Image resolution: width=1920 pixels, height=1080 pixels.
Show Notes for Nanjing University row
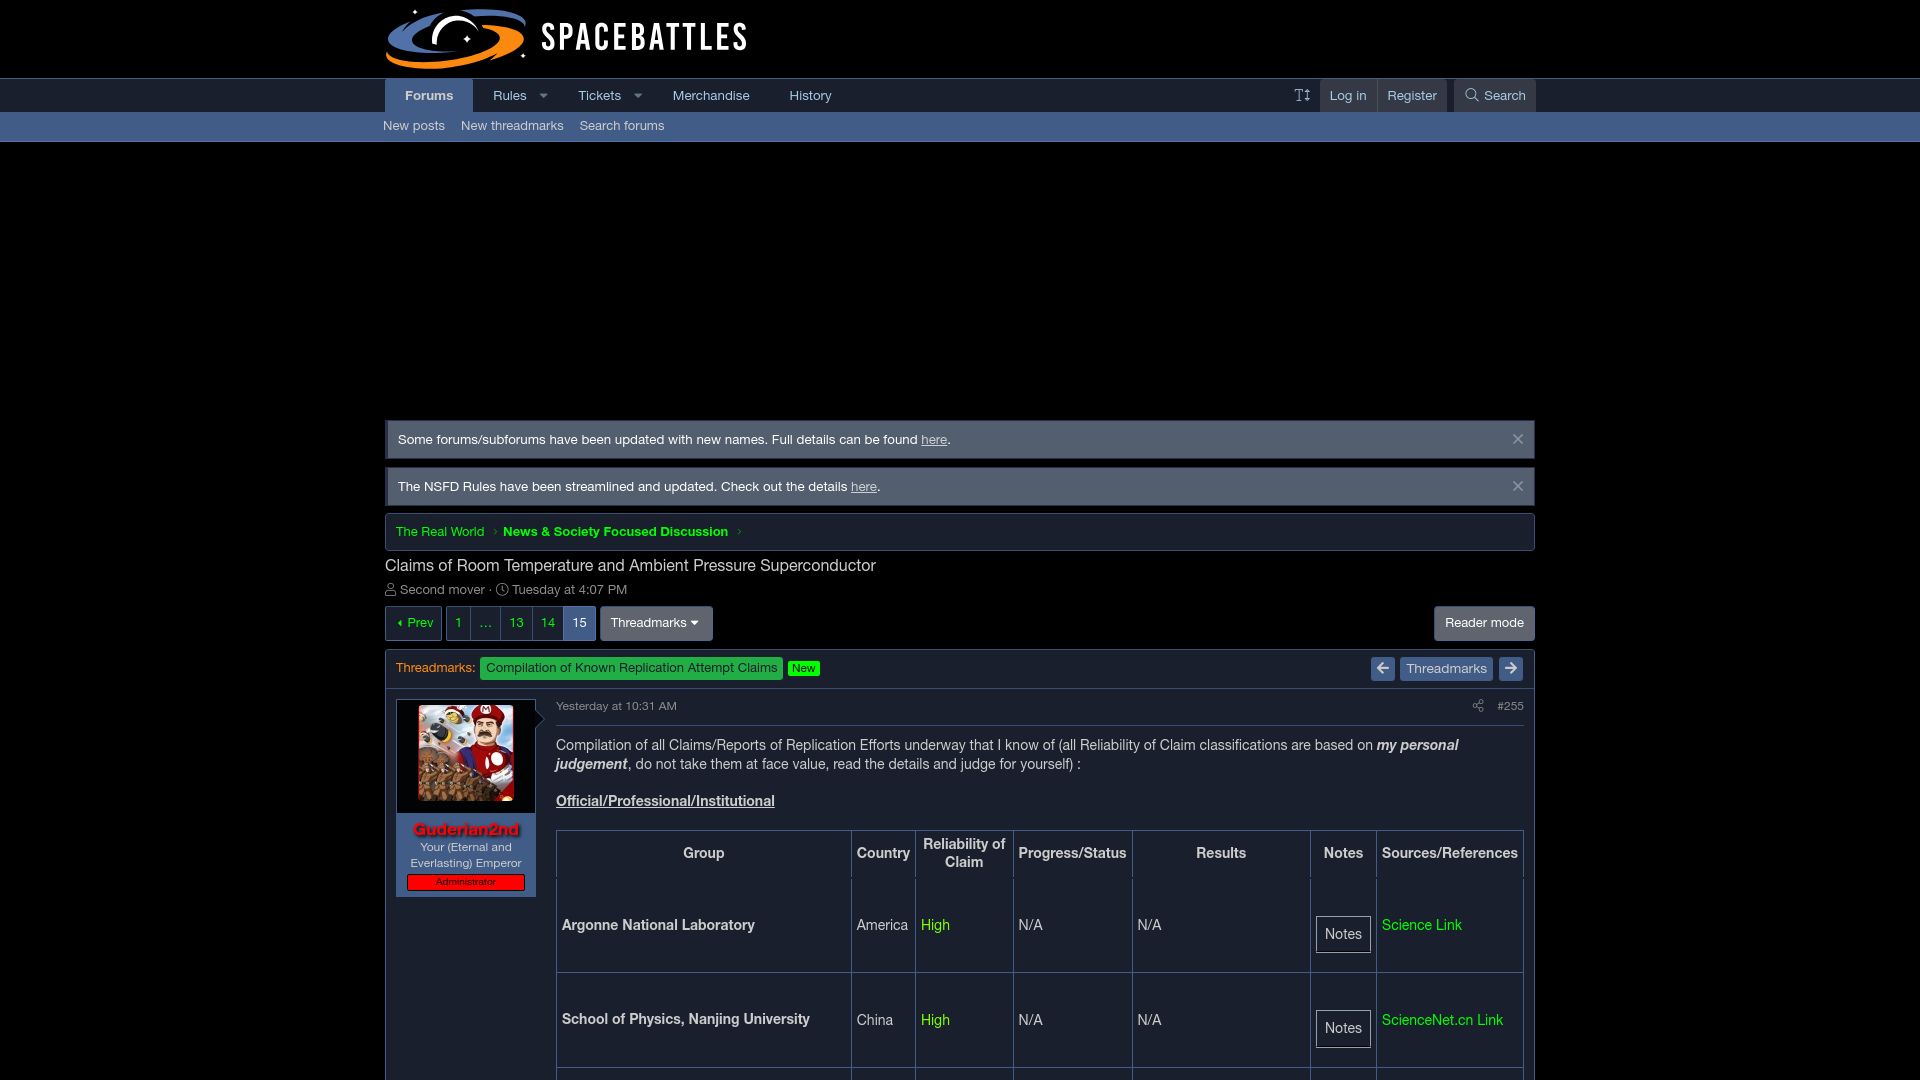[1343, 1028]
